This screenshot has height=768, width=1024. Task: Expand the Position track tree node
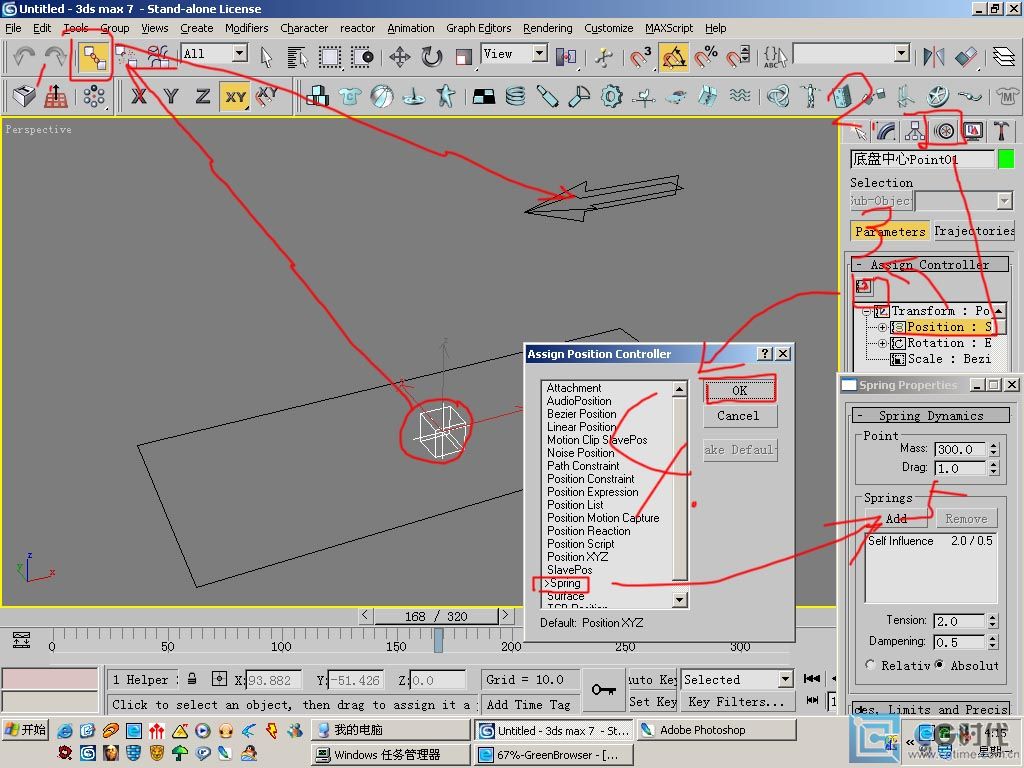pos(882,327)
